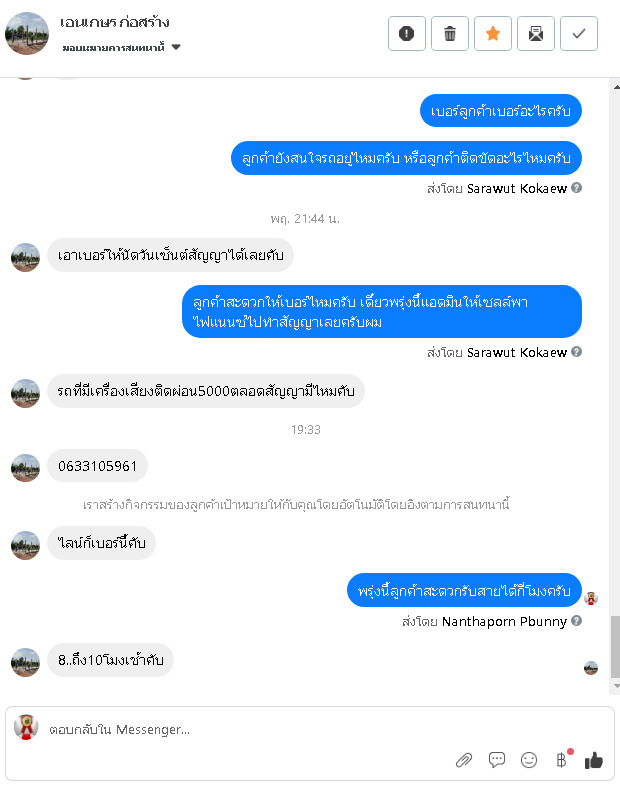Mark conversation done with checkmark button
The image size is (620, 785).
(x=579, y=34)
